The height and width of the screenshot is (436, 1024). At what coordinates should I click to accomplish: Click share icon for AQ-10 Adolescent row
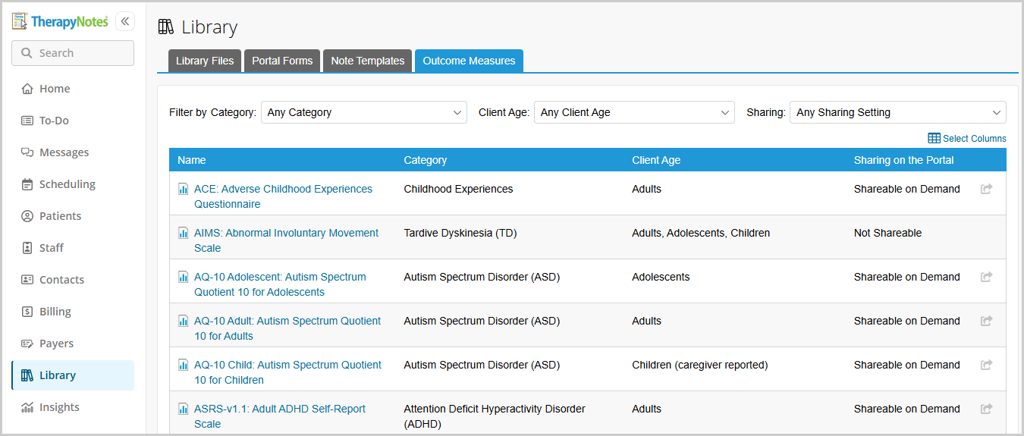pos(986,277)
